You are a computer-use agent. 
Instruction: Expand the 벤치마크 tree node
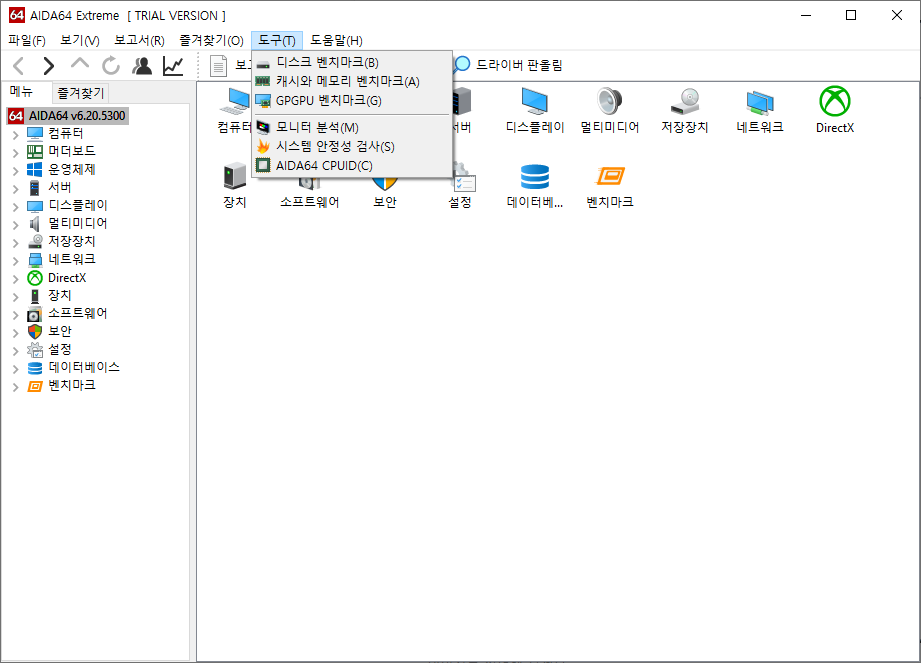[x=15, y=387]
